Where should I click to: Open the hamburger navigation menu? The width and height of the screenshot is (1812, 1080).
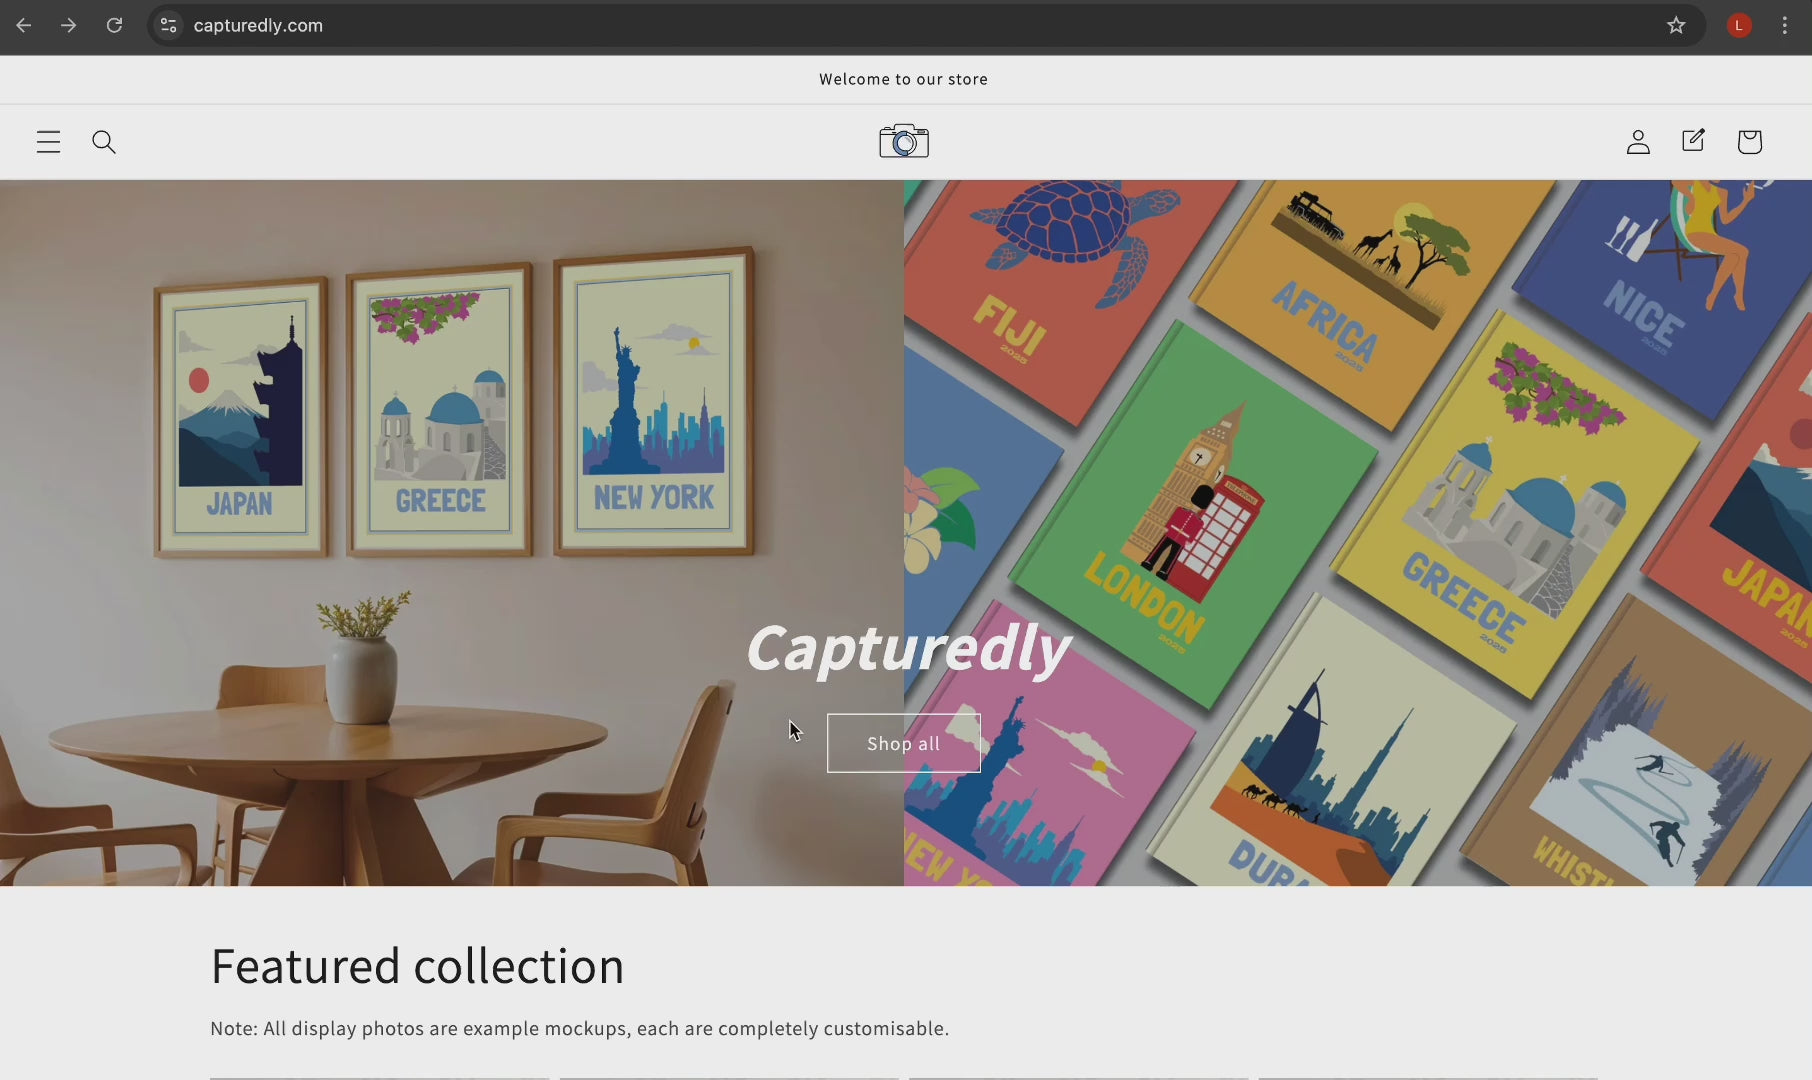coord(48,142)
